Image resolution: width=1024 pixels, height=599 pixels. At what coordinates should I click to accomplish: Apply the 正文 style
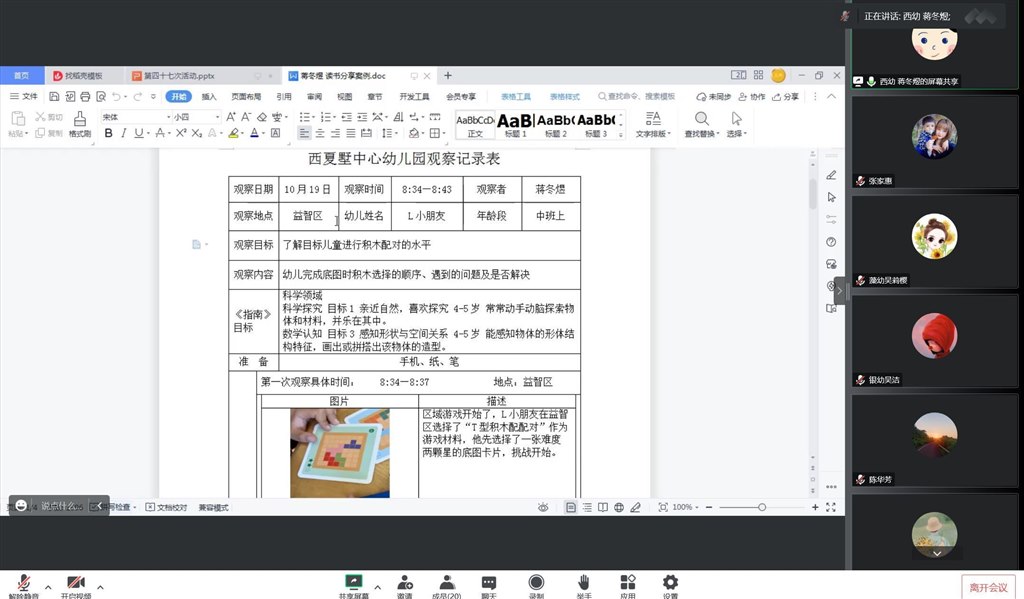click(475, 125)
